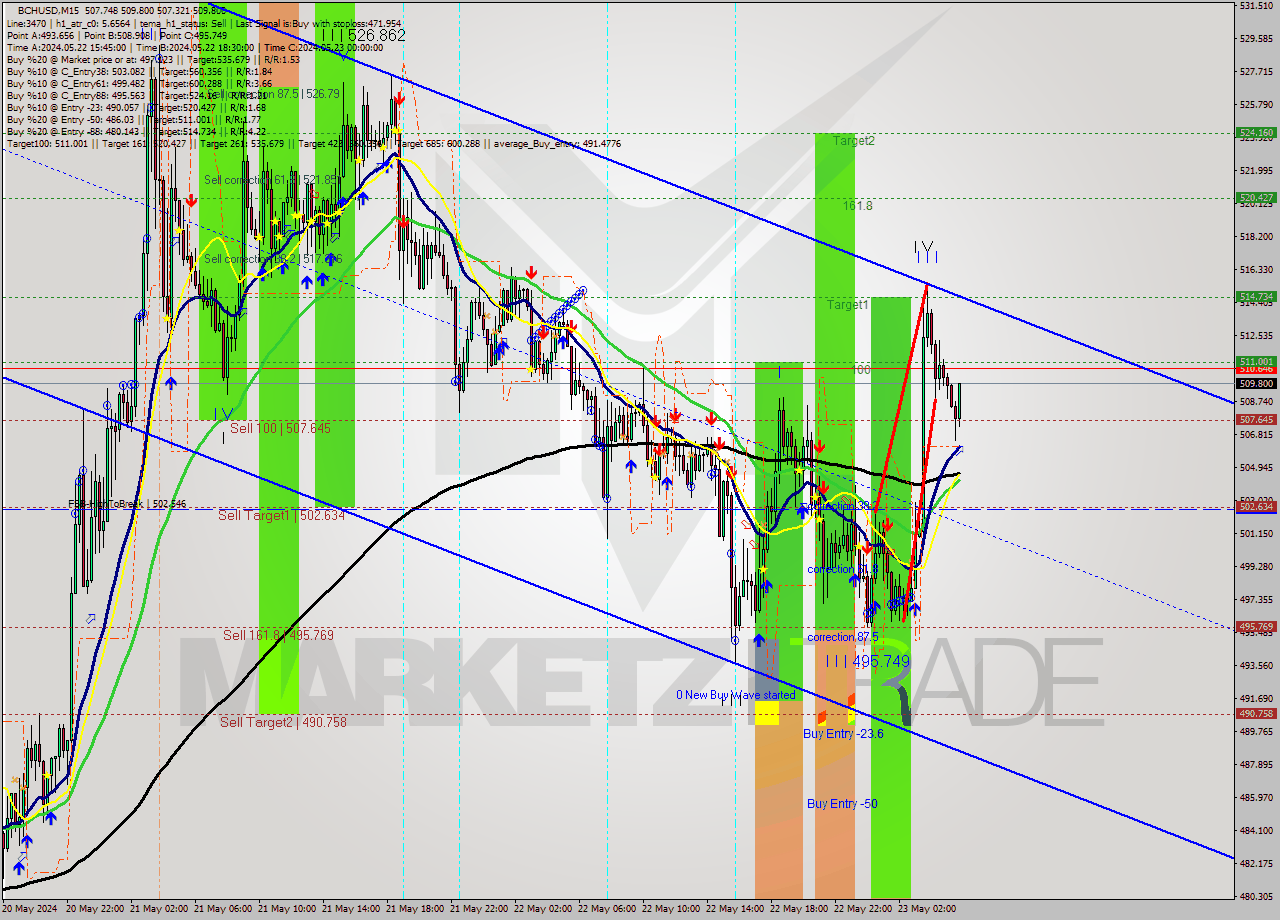This screenshot has width=1280, height=920.
Task: Click the 'Sell Target2 | 490.758' label
Action: [283, 722]
